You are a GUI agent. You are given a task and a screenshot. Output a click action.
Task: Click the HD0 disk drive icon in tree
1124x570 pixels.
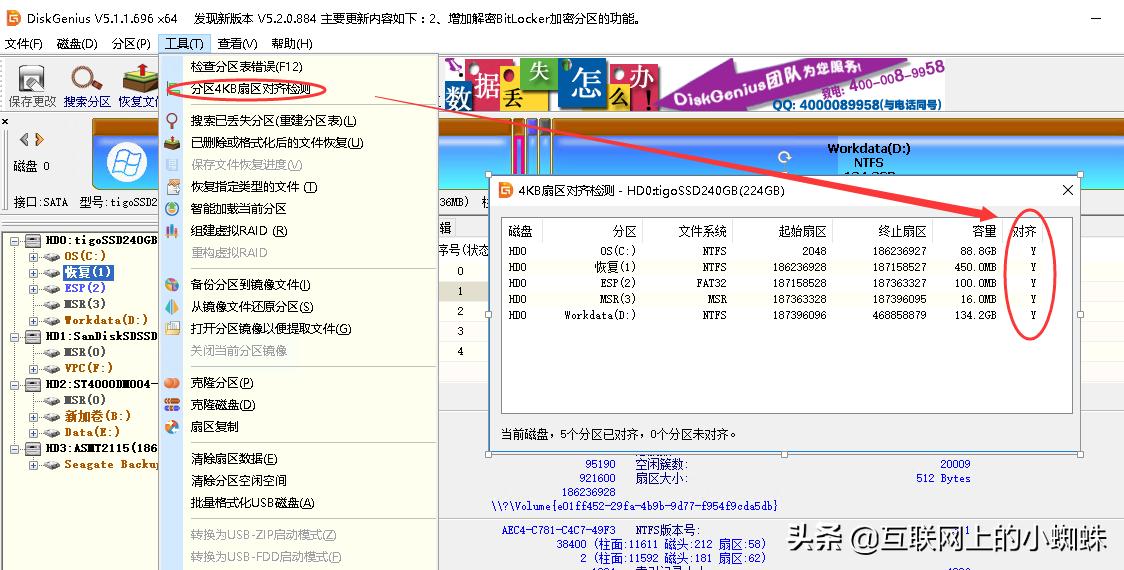point(33,240)
